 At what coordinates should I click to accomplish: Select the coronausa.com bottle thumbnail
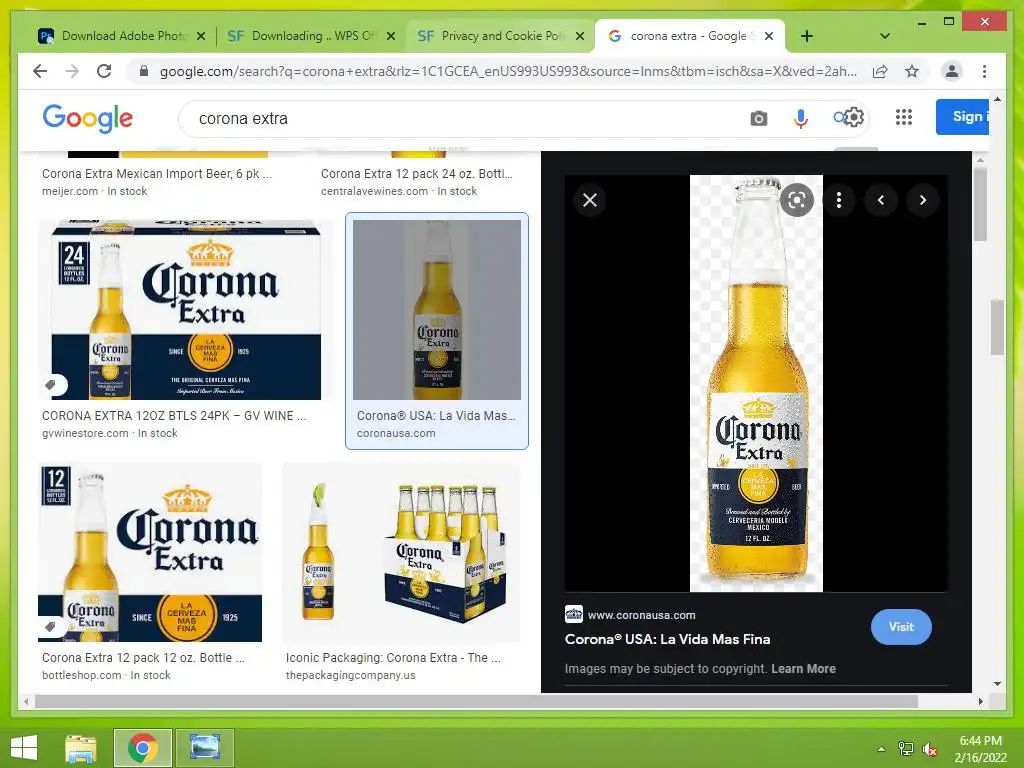437,310
